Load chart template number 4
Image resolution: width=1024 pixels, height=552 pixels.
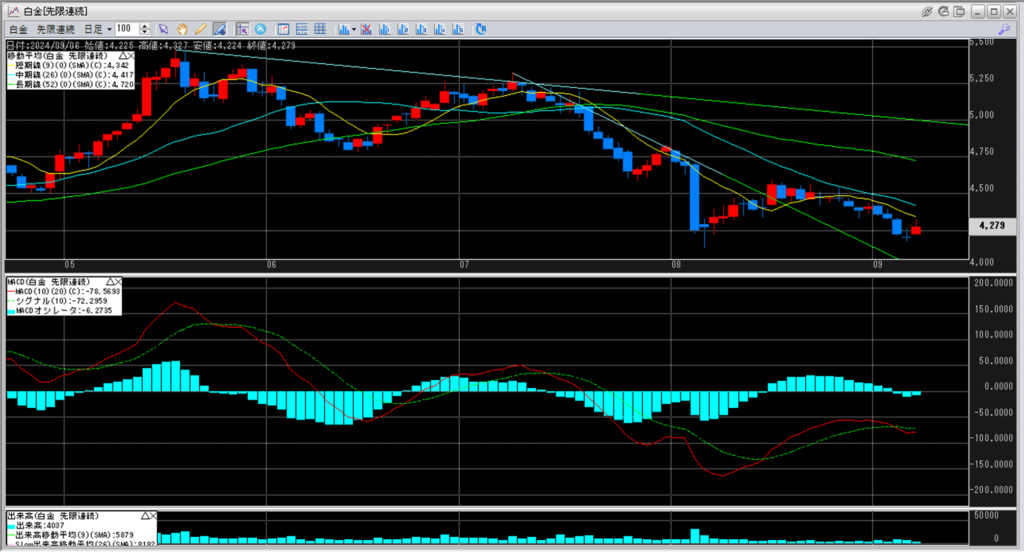pyautogui.click(x=440, y=29)
